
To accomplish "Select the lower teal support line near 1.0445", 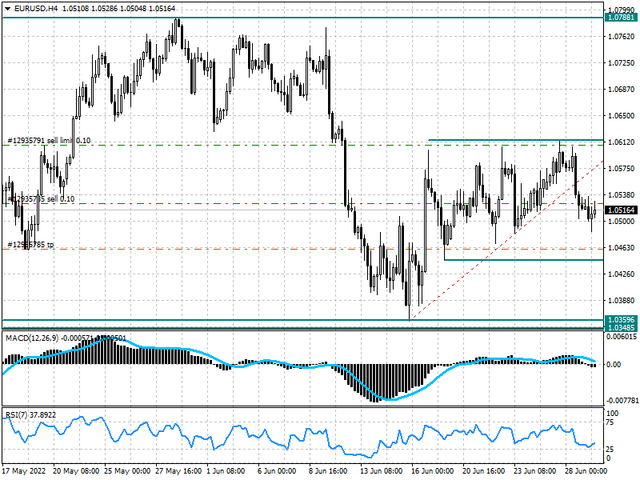I will point(520,260).
